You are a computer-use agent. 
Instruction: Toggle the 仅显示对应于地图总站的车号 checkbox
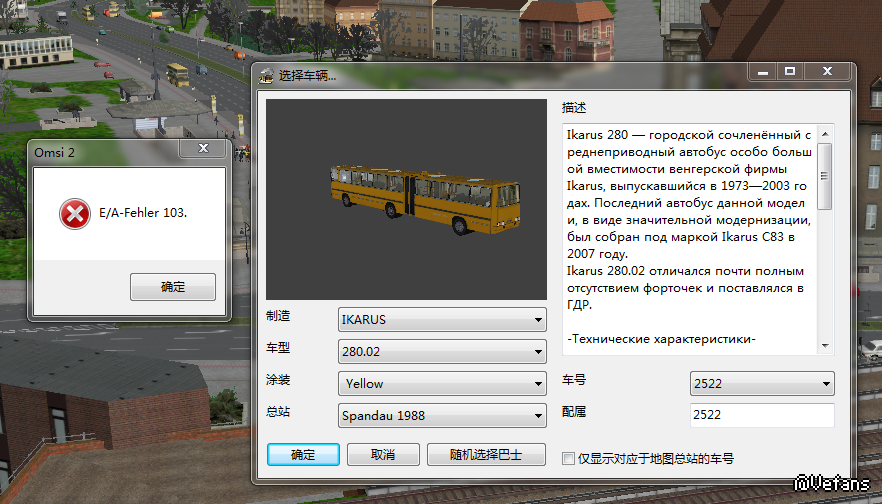(568, 458)
